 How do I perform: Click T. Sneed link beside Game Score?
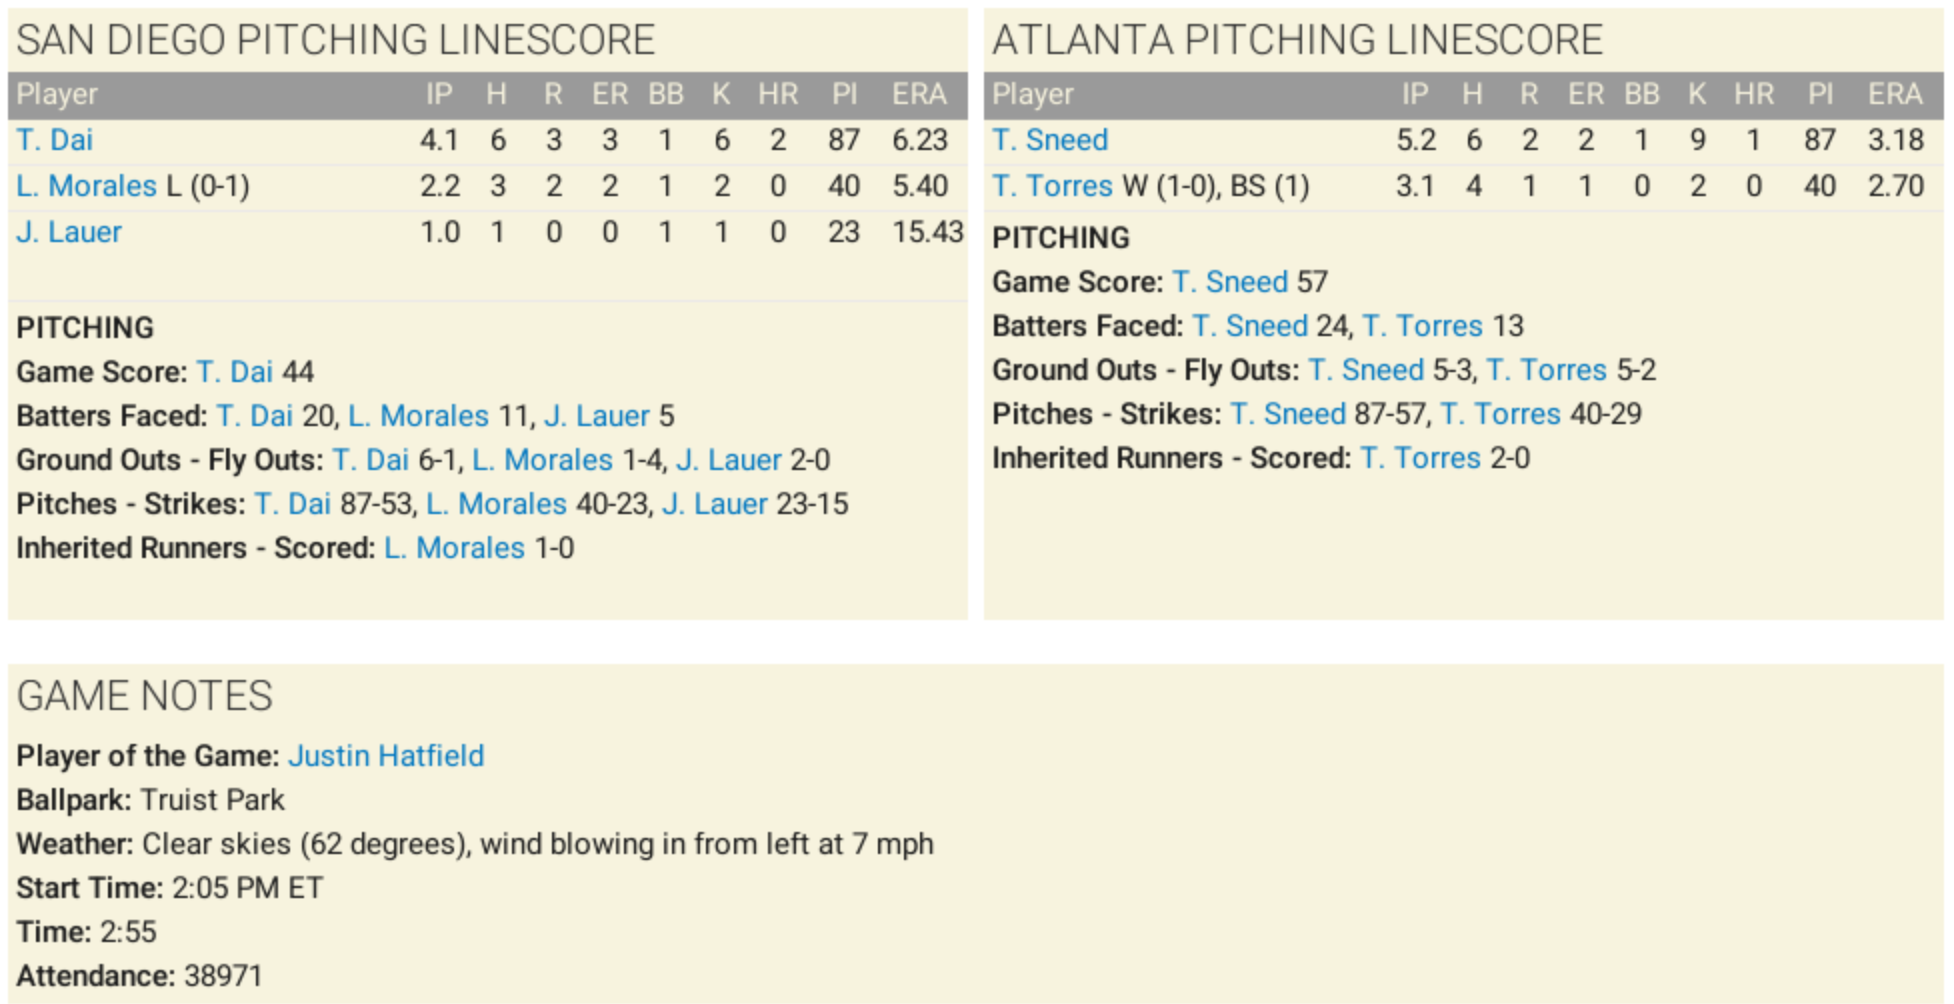(1230, 282)
